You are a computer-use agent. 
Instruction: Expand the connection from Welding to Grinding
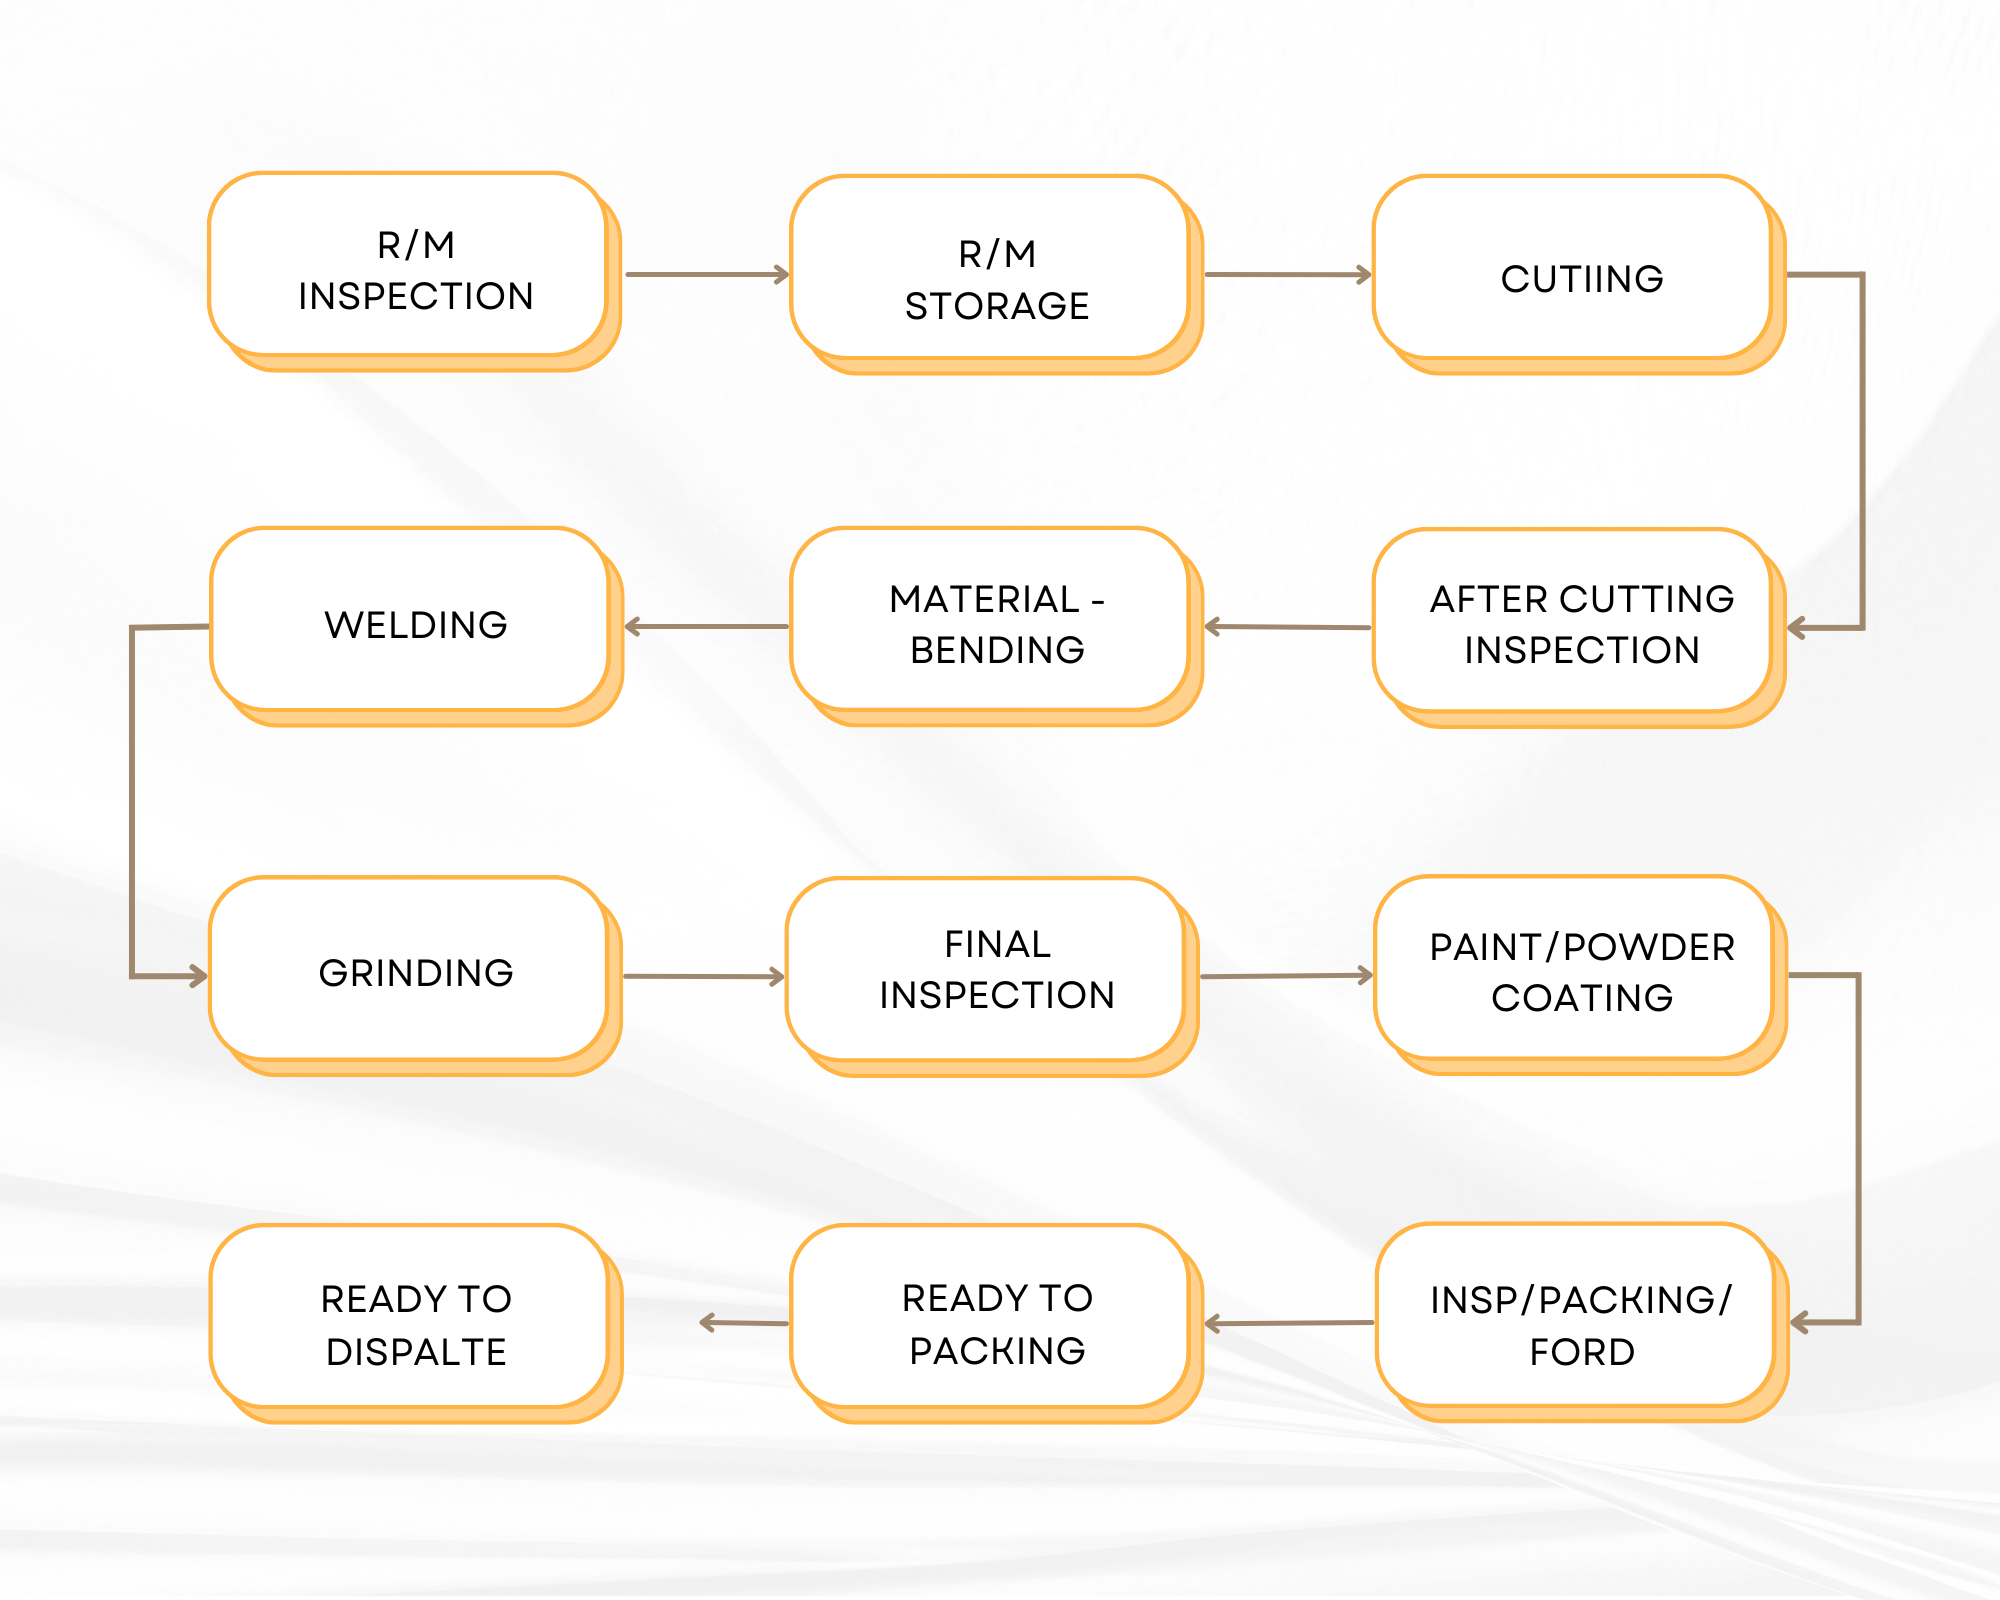(x=129, y=800)
